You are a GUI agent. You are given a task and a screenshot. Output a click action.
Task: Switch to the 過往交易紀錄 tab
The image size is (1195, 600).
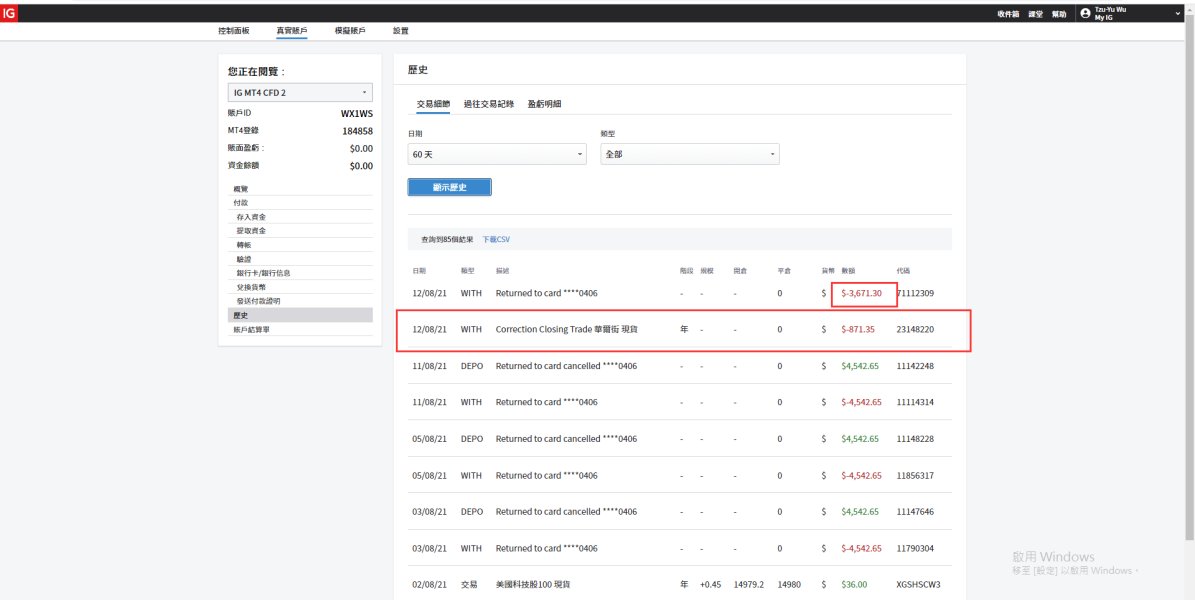489,104
